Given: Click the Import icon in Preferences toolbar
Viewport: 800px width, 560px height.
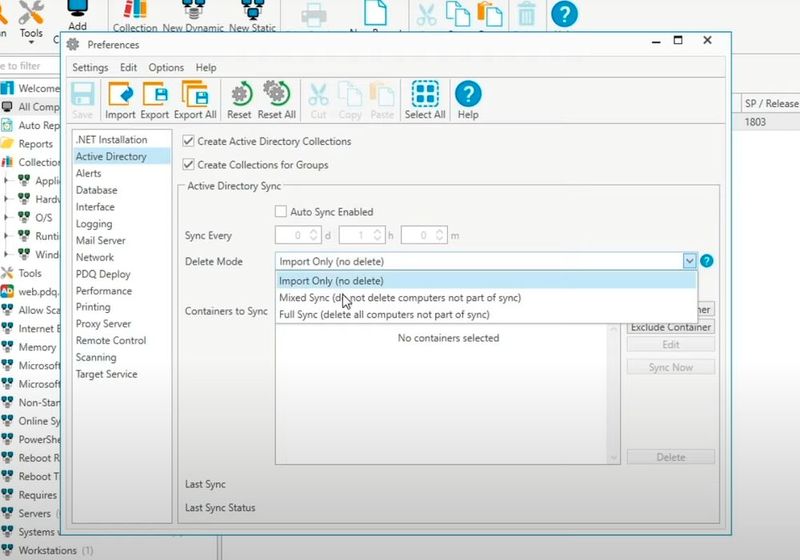Looking at the screenshot, I should tap(120, 95).
